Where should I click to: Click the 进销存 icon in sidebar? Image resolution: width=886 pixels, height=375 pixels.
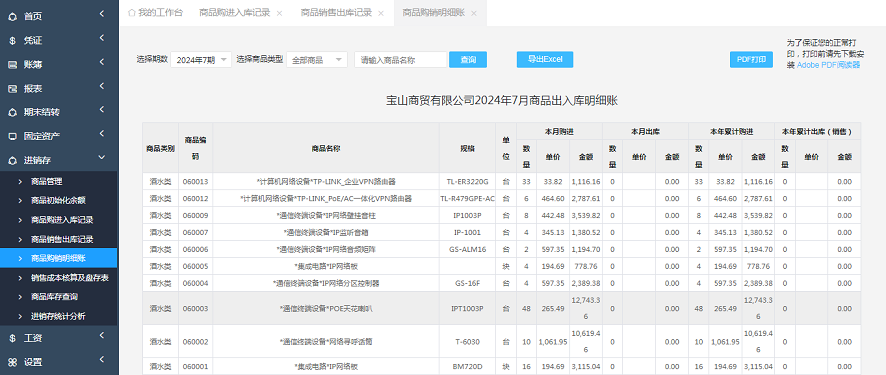pyautogui.click(x=12, y=160)
